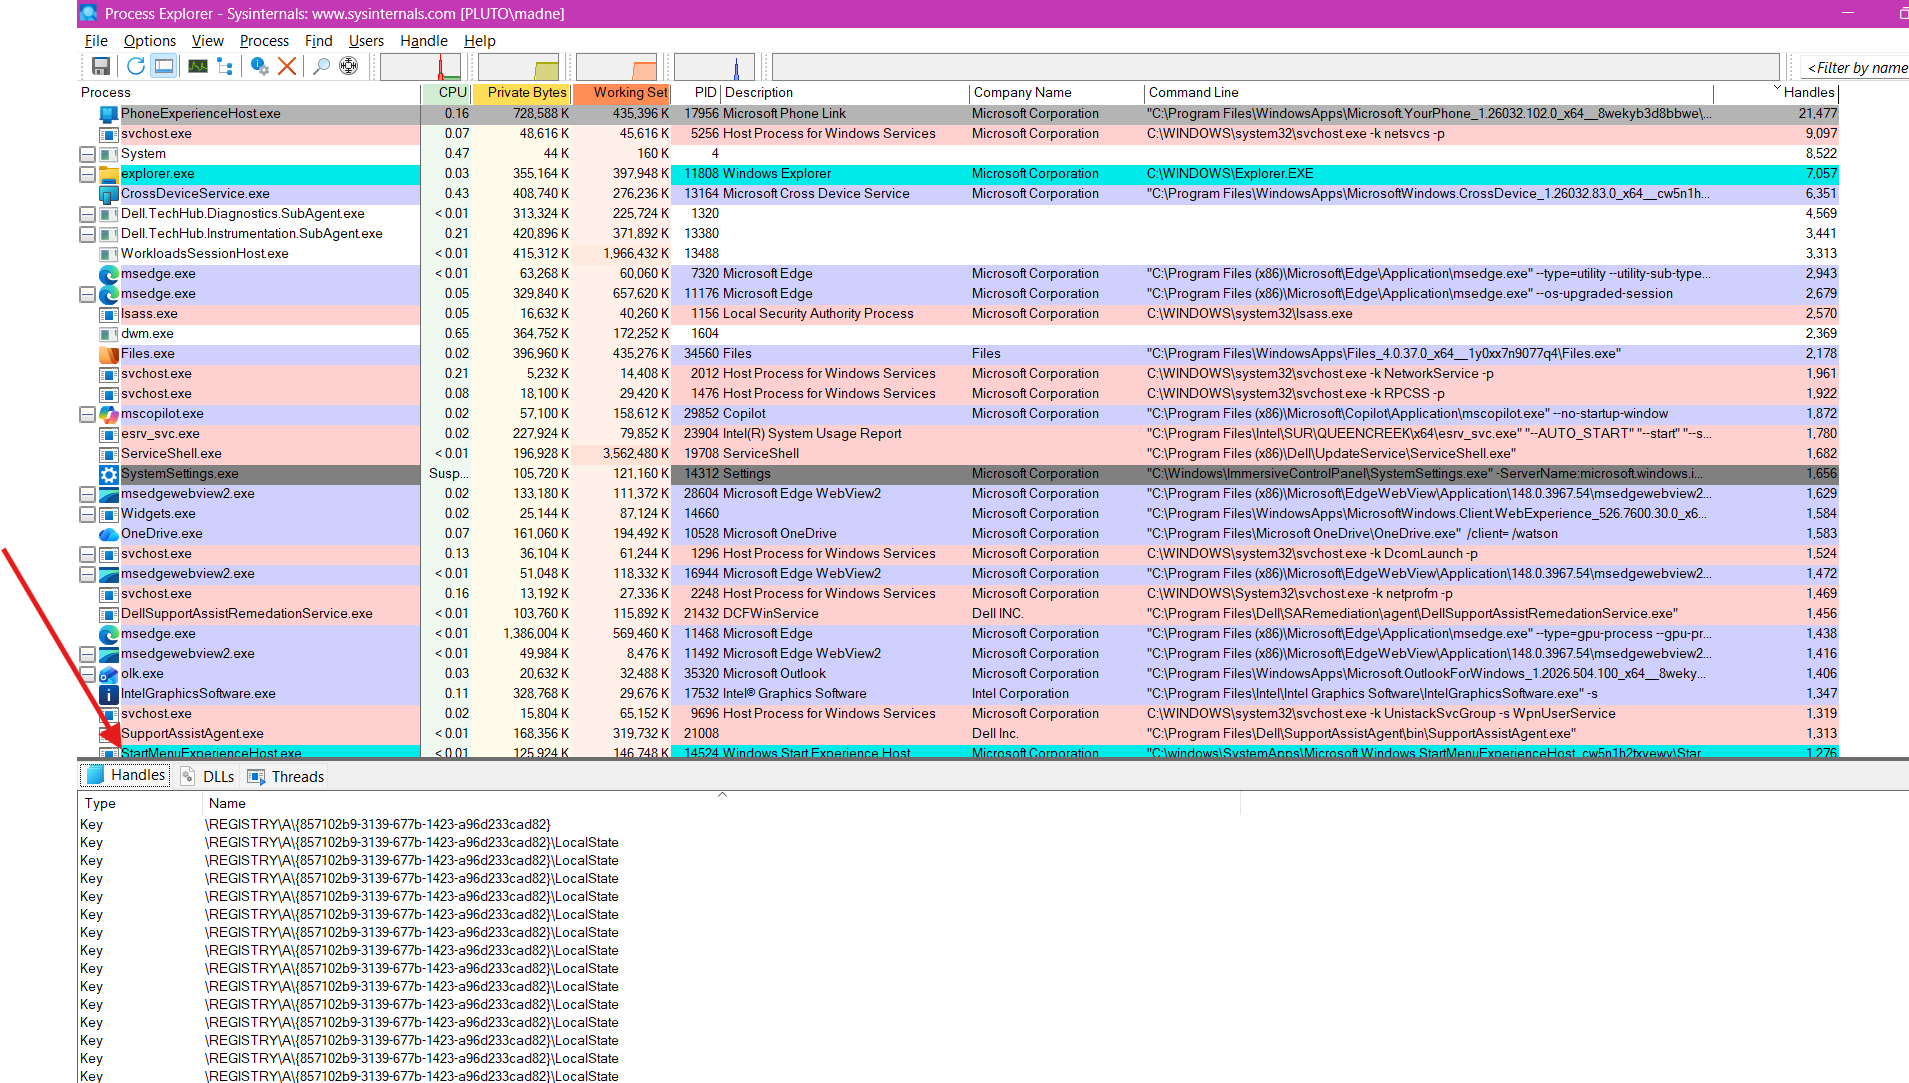This screenshot has height=1083, width=1909.
Task: Sort by the Description column header
Action: 845,93
